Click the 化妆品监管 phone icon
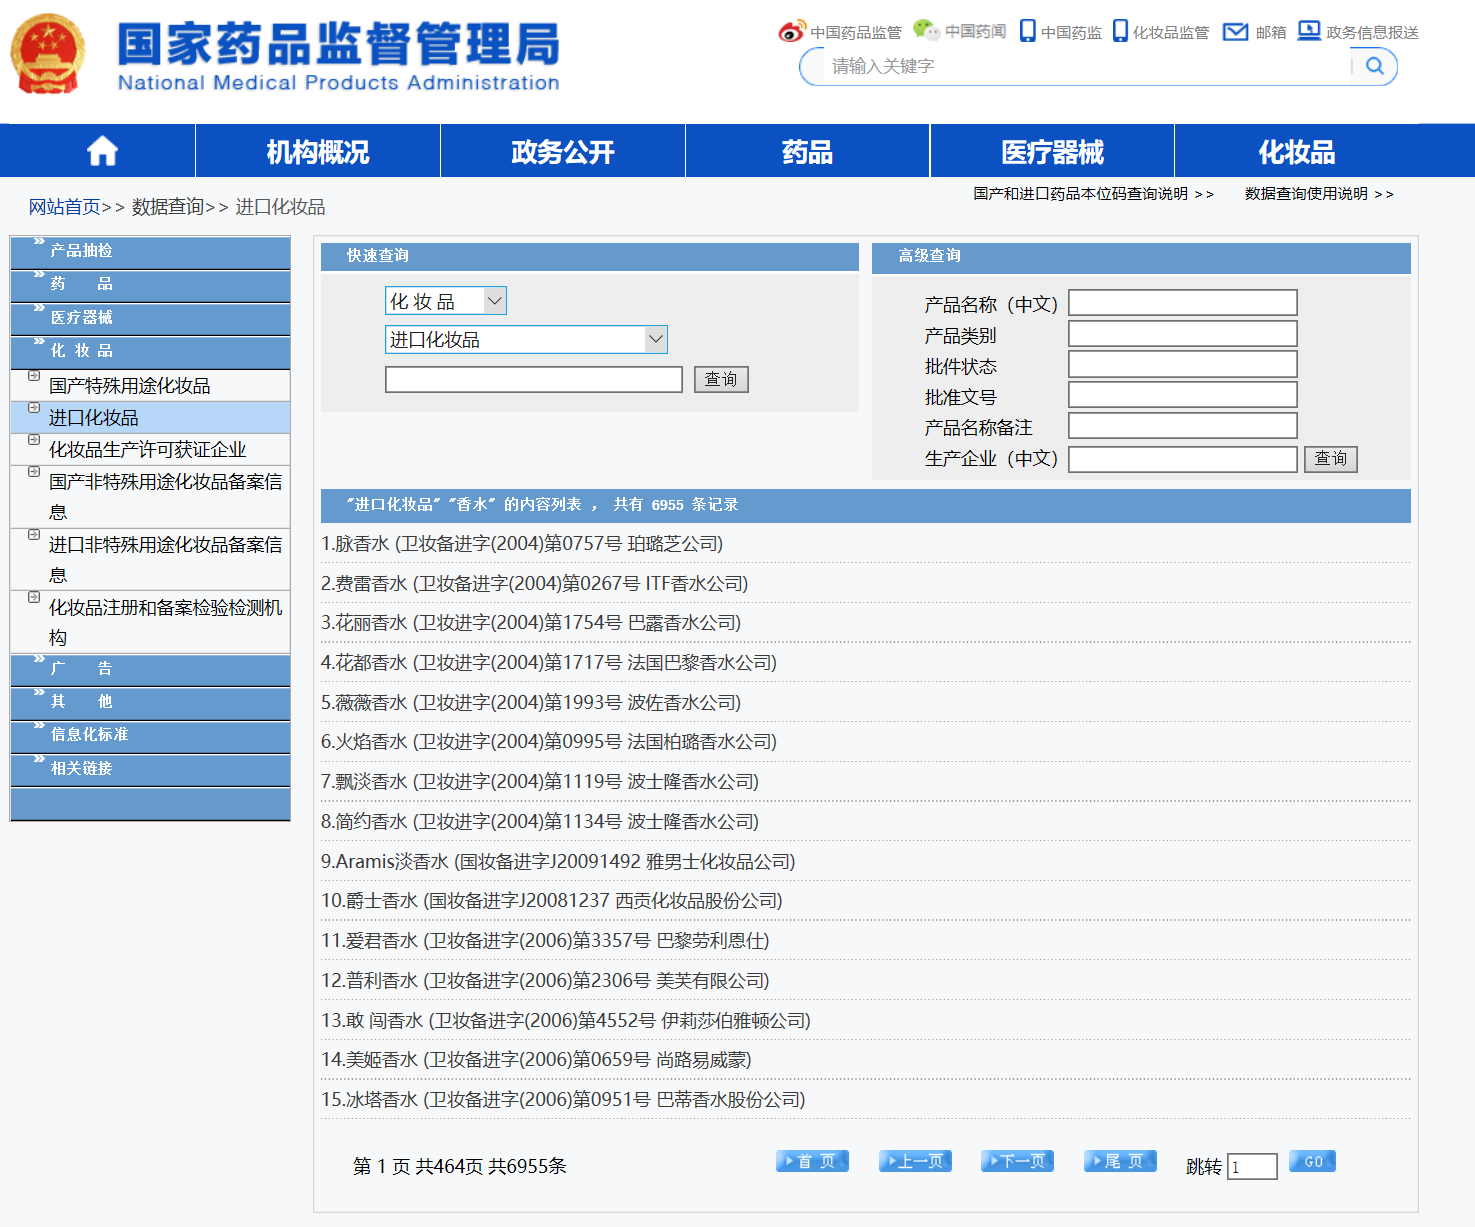1475x1227 pixels. click(x=1120, y=32)
